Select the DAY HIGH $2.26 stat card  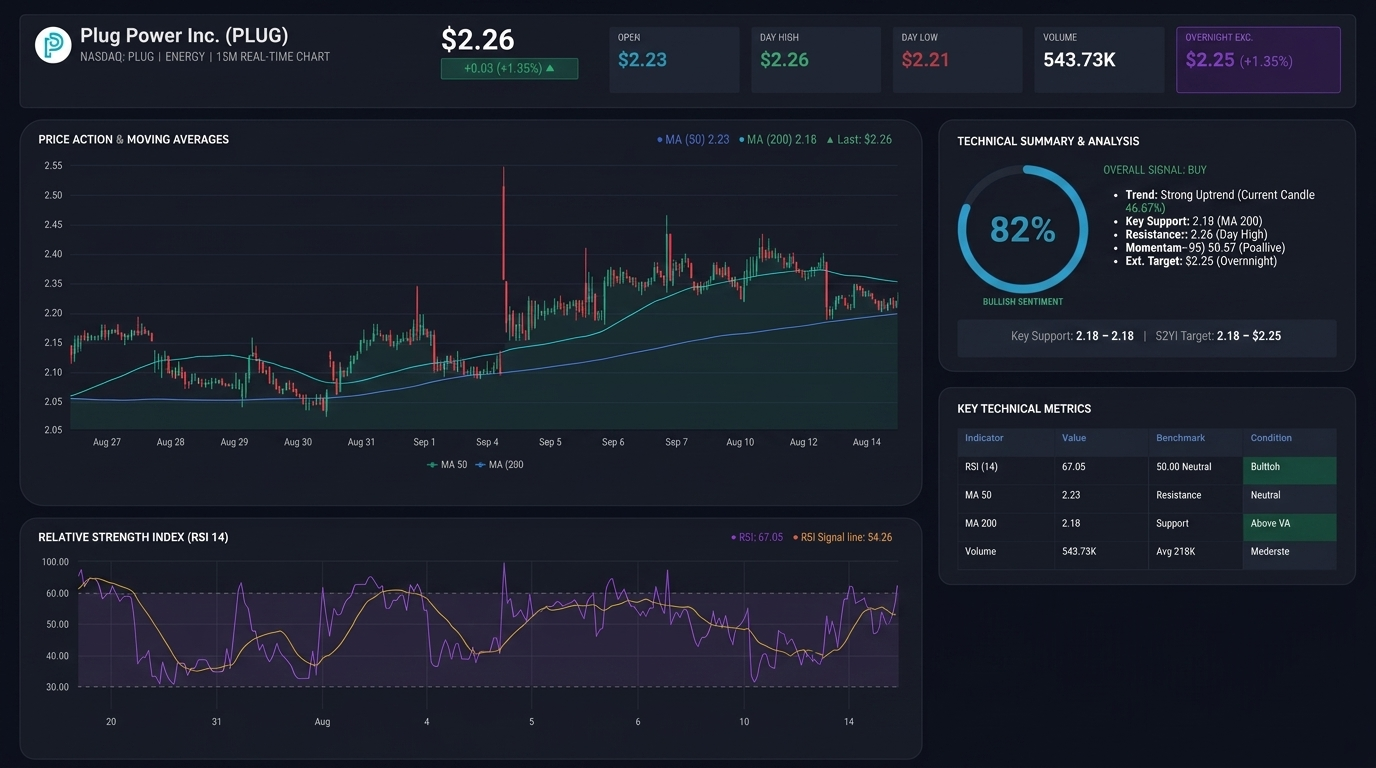click(816, 60)
